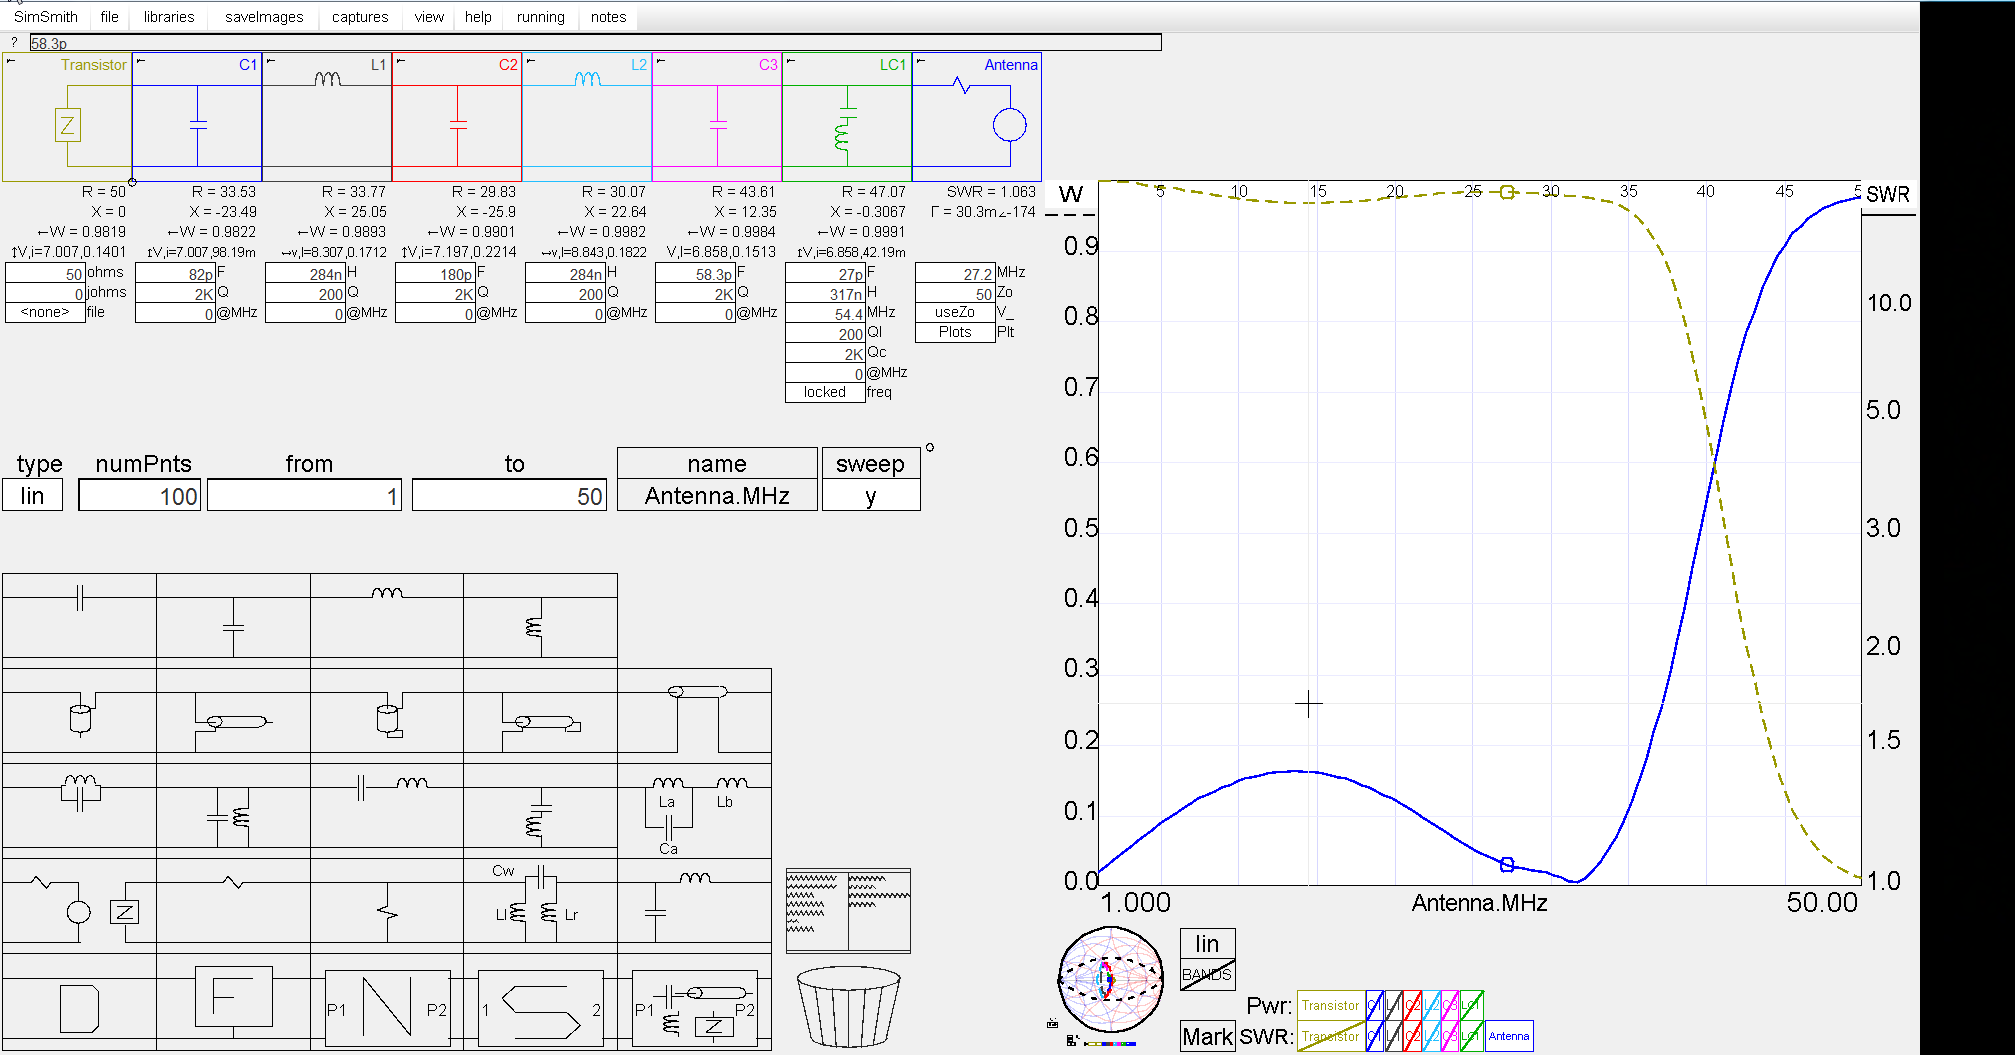Toggle Pwr plot for Transistor

pyautogui.click(x=1330, y=1005)
